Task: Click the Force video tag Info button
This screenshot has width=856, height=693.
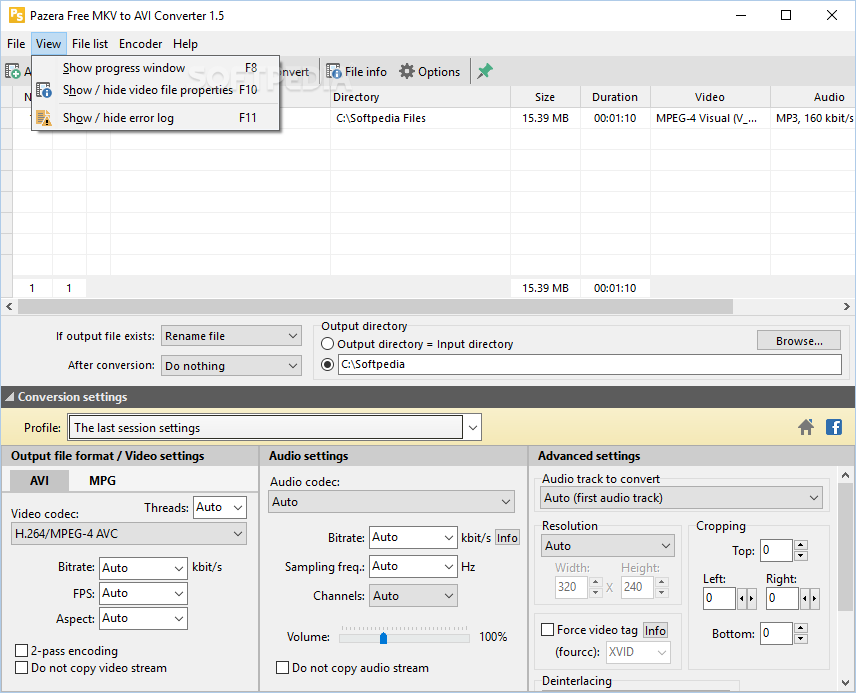Action: tap(655, 631)
